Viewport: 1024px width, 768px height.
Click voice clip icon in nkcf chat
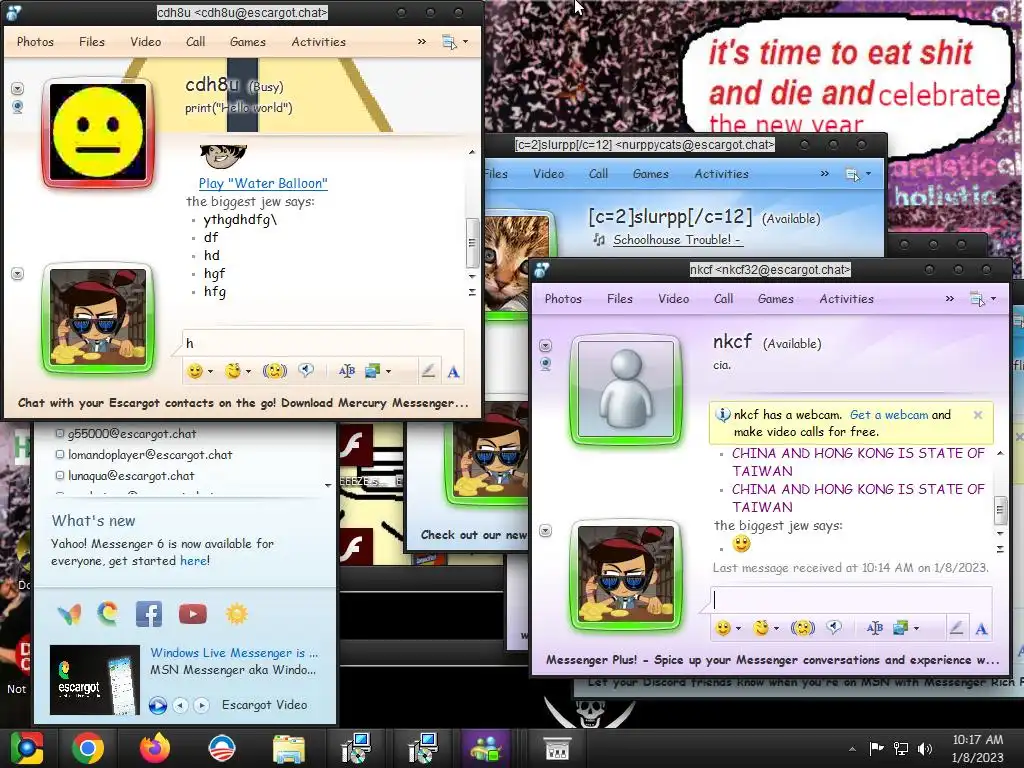tap(833, 628)
